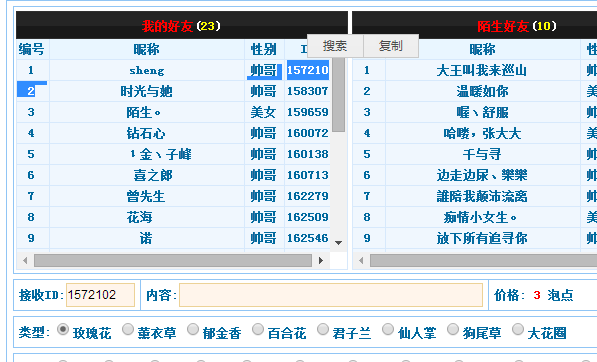
Task: Click nickname sheng in my friends
Action: point(147,70)
